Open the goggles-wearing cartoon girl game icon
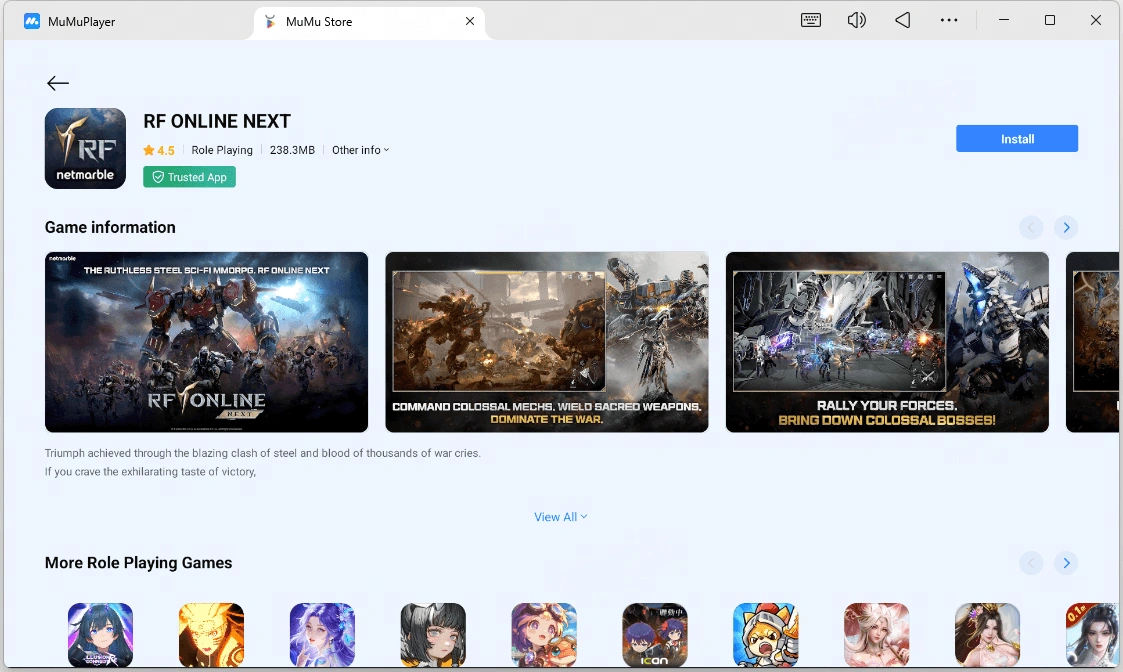This screenshot has width=1123, height=672. [x=544, y=635]
